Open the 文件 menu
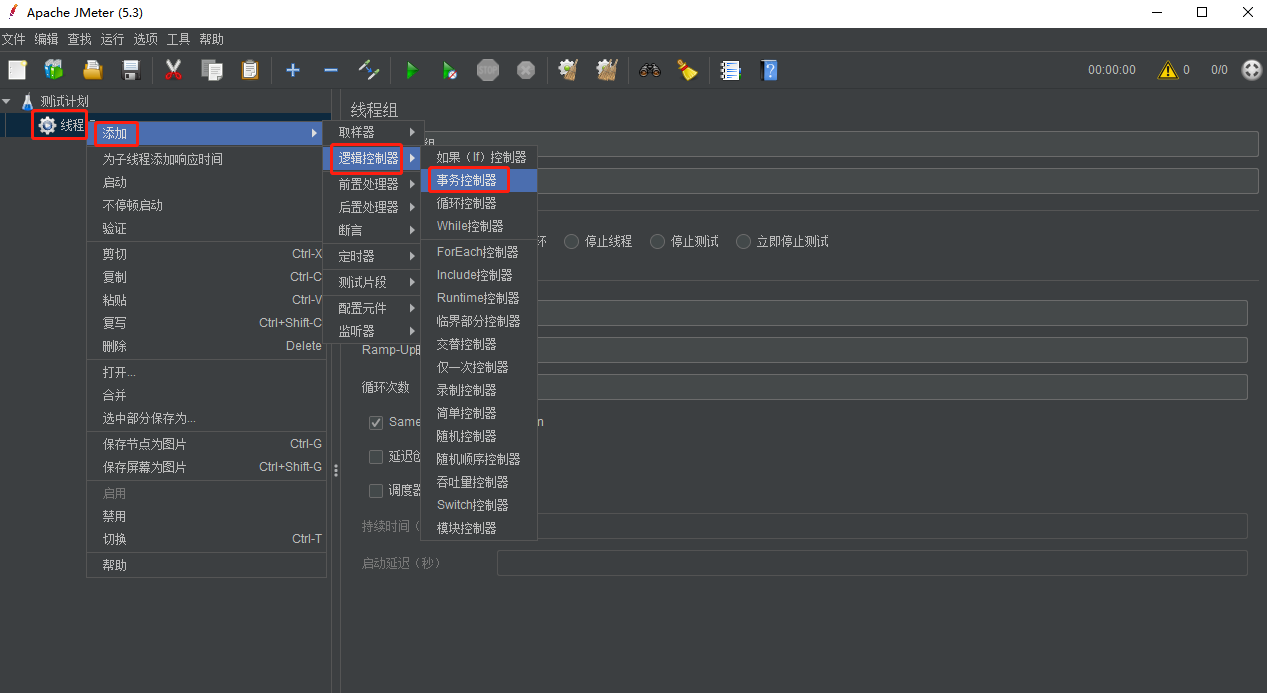This screenshot has height=693, width=1267. (x=13, y=39)
